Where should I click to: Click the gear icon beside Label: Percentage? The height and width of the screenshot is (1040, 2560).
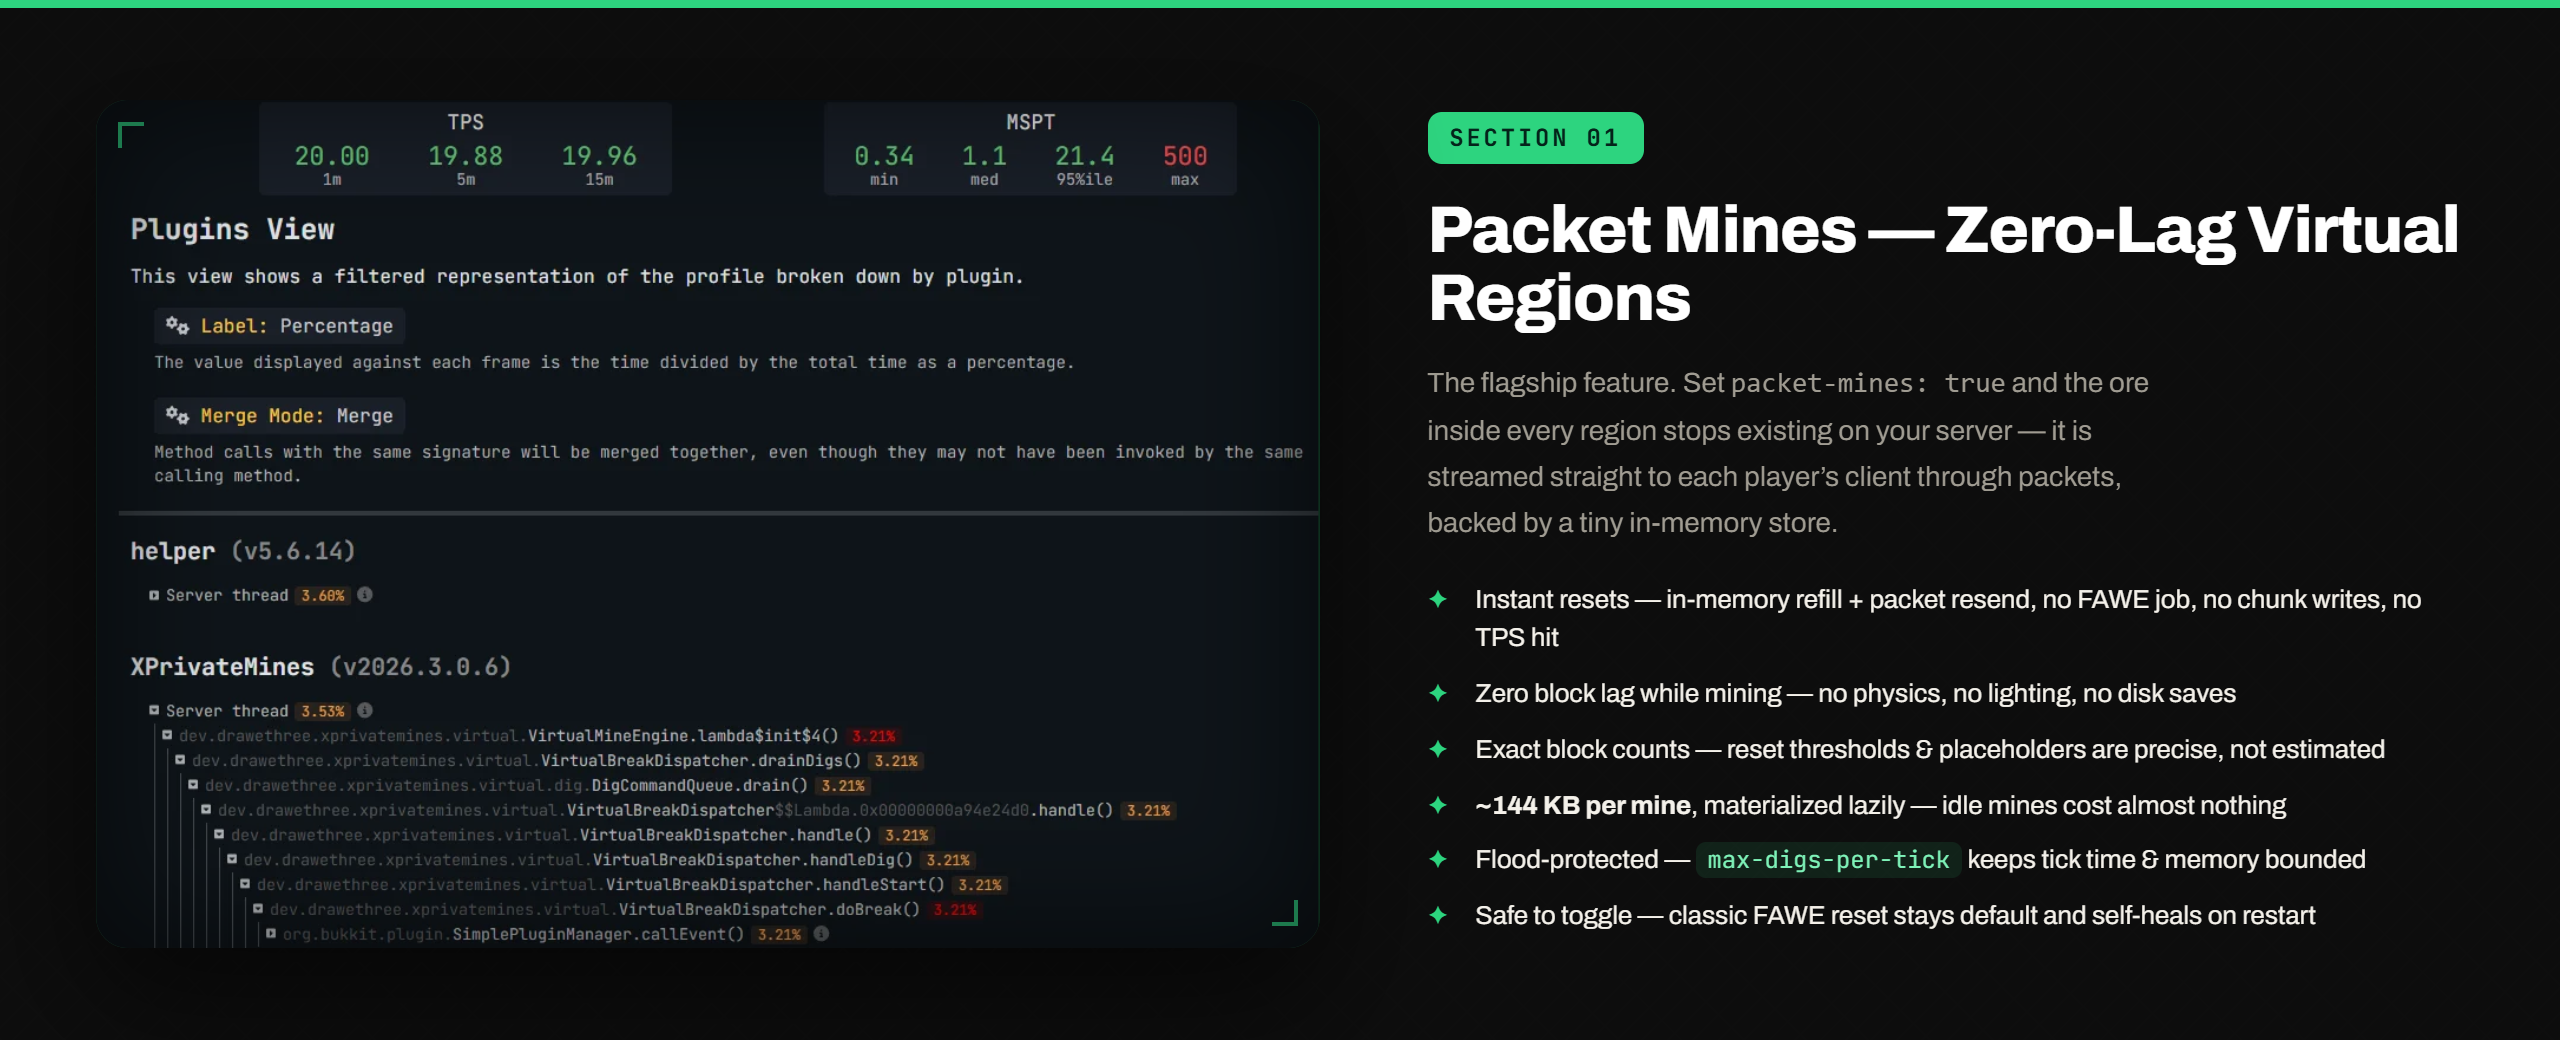tap(177, 325)
